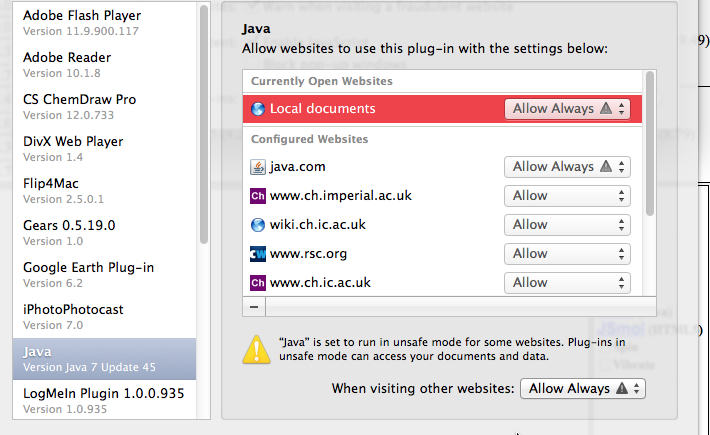Click the www.ch.imperial.ac.uk site icon

coord(258,196)
